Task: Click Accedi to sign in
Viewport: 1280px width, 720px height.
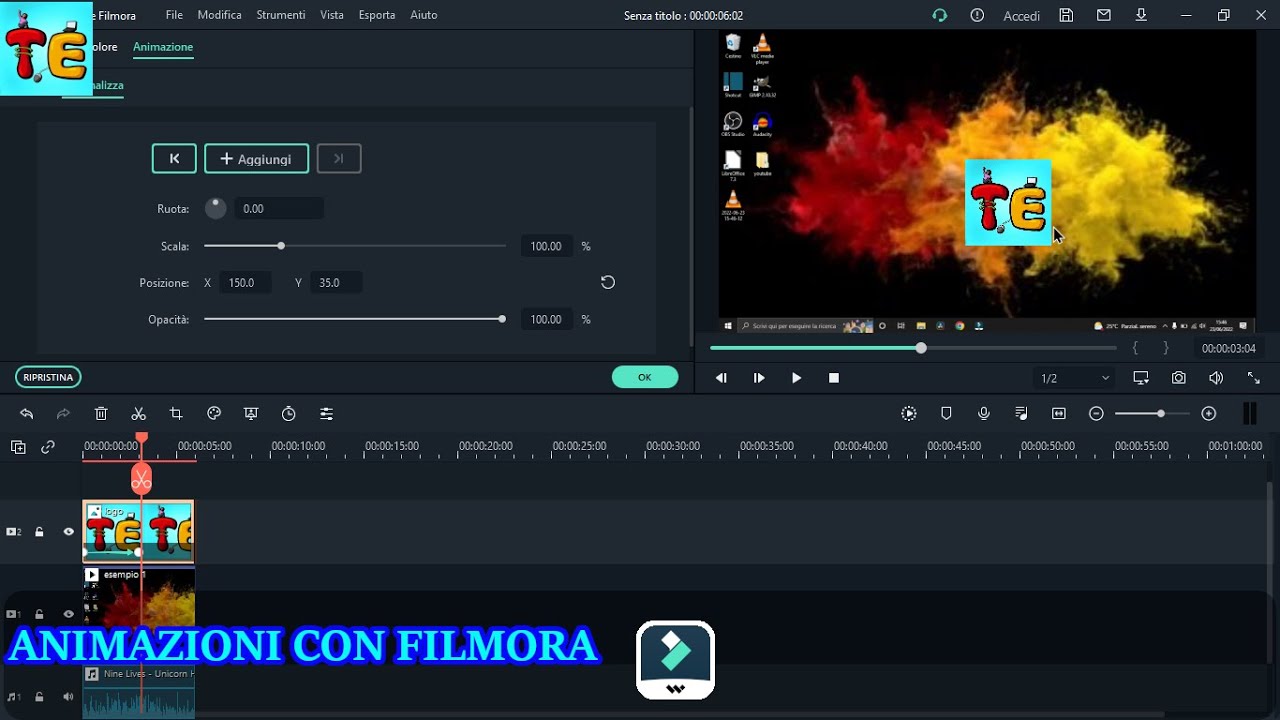Action: 1022,16
